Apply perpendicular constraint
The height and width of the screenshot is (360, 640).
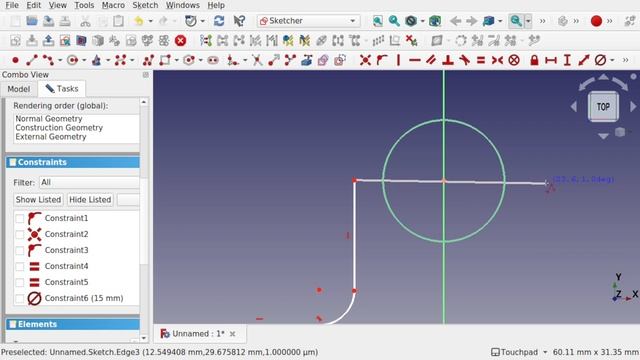tap(448, 60)
